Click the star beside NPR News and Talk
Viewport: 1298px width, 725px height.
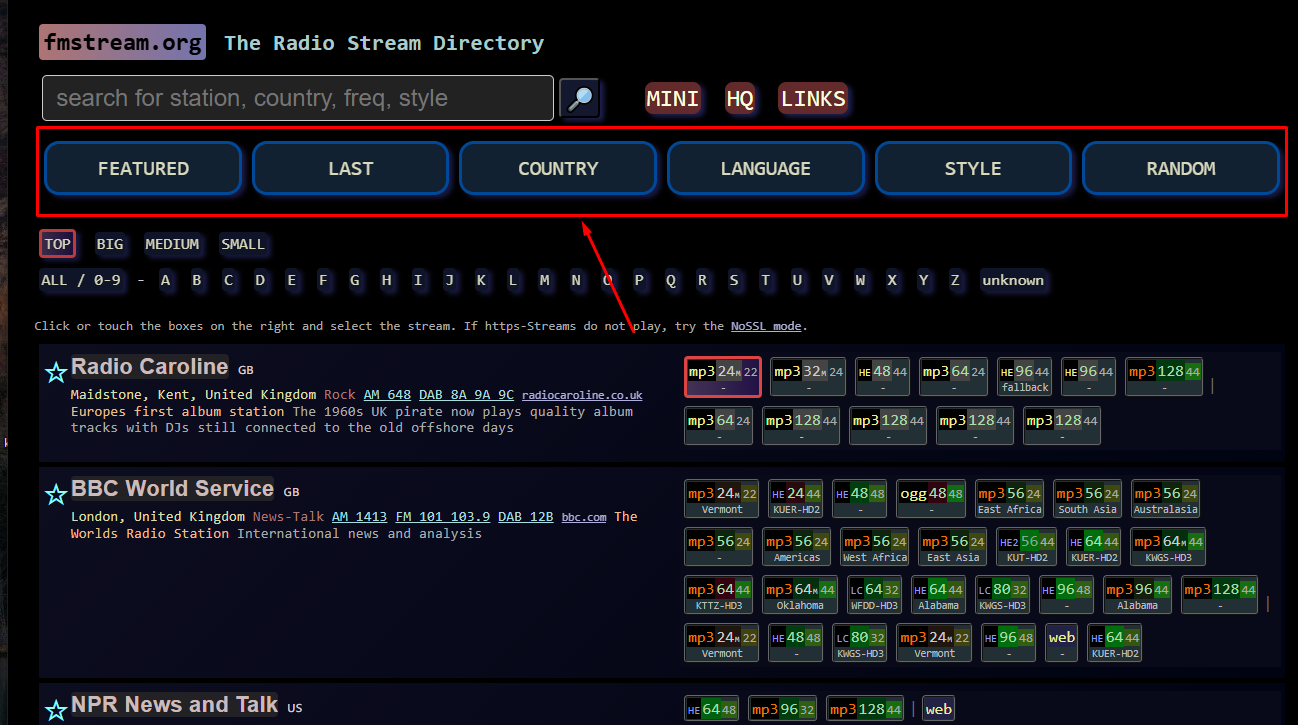click(56, 710)
